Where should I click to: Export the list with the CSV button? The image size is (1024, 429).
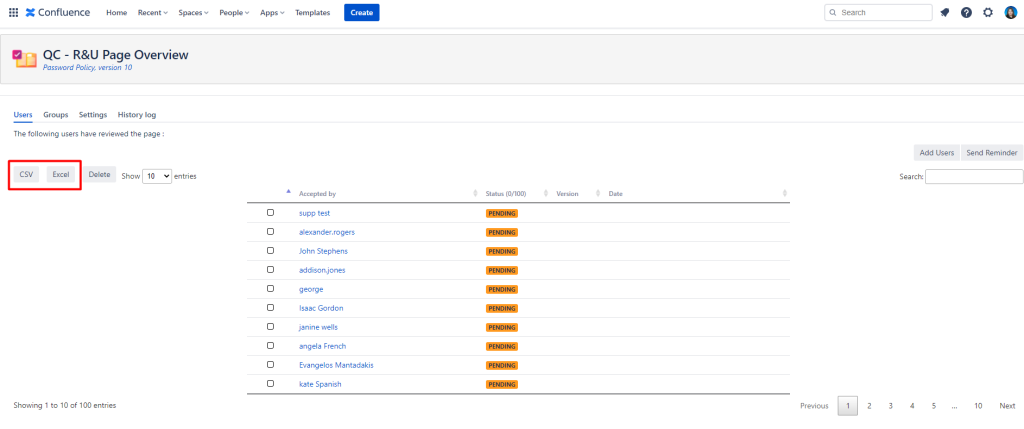pyautogui.click(x=27, y=175)
